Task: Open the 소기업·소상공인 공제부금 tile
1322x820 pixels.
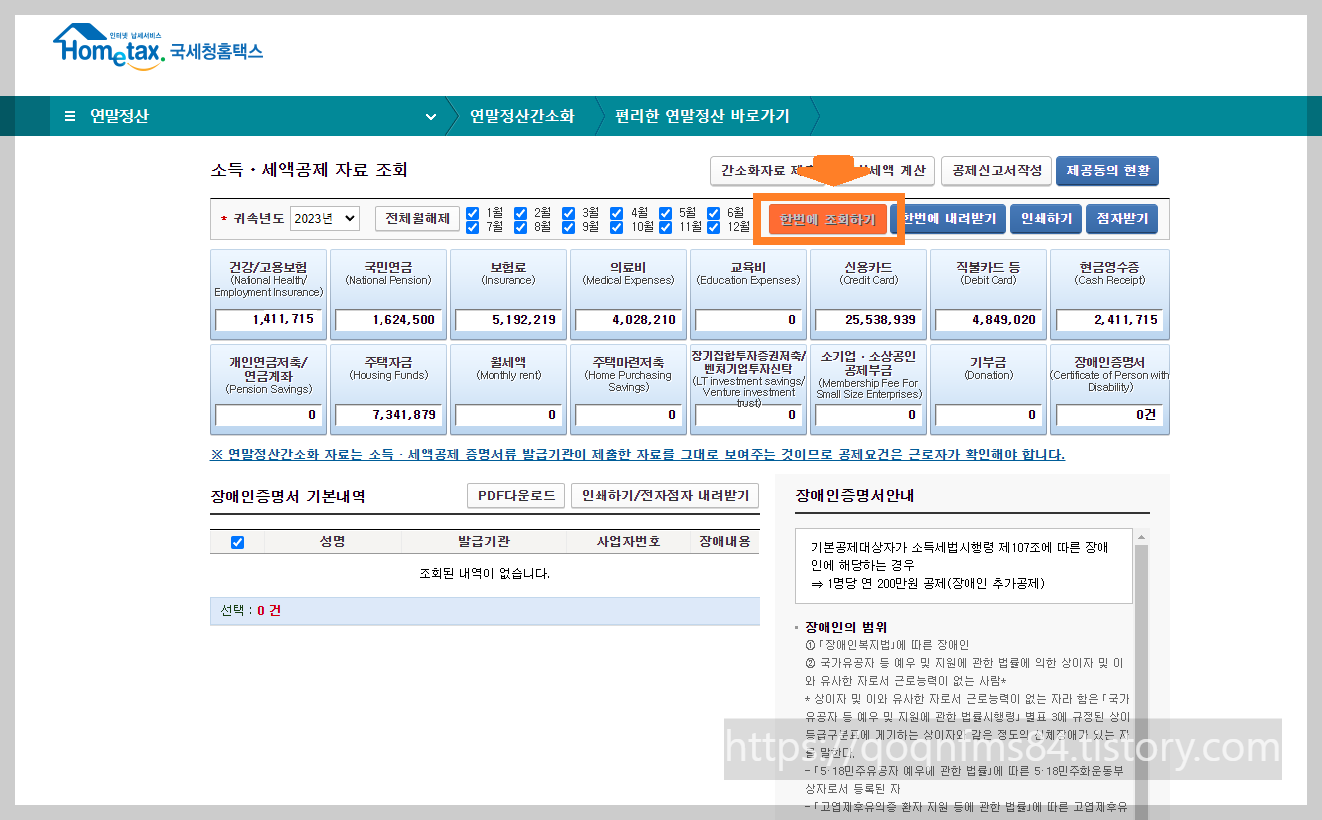Action: (x=868, y=389)
